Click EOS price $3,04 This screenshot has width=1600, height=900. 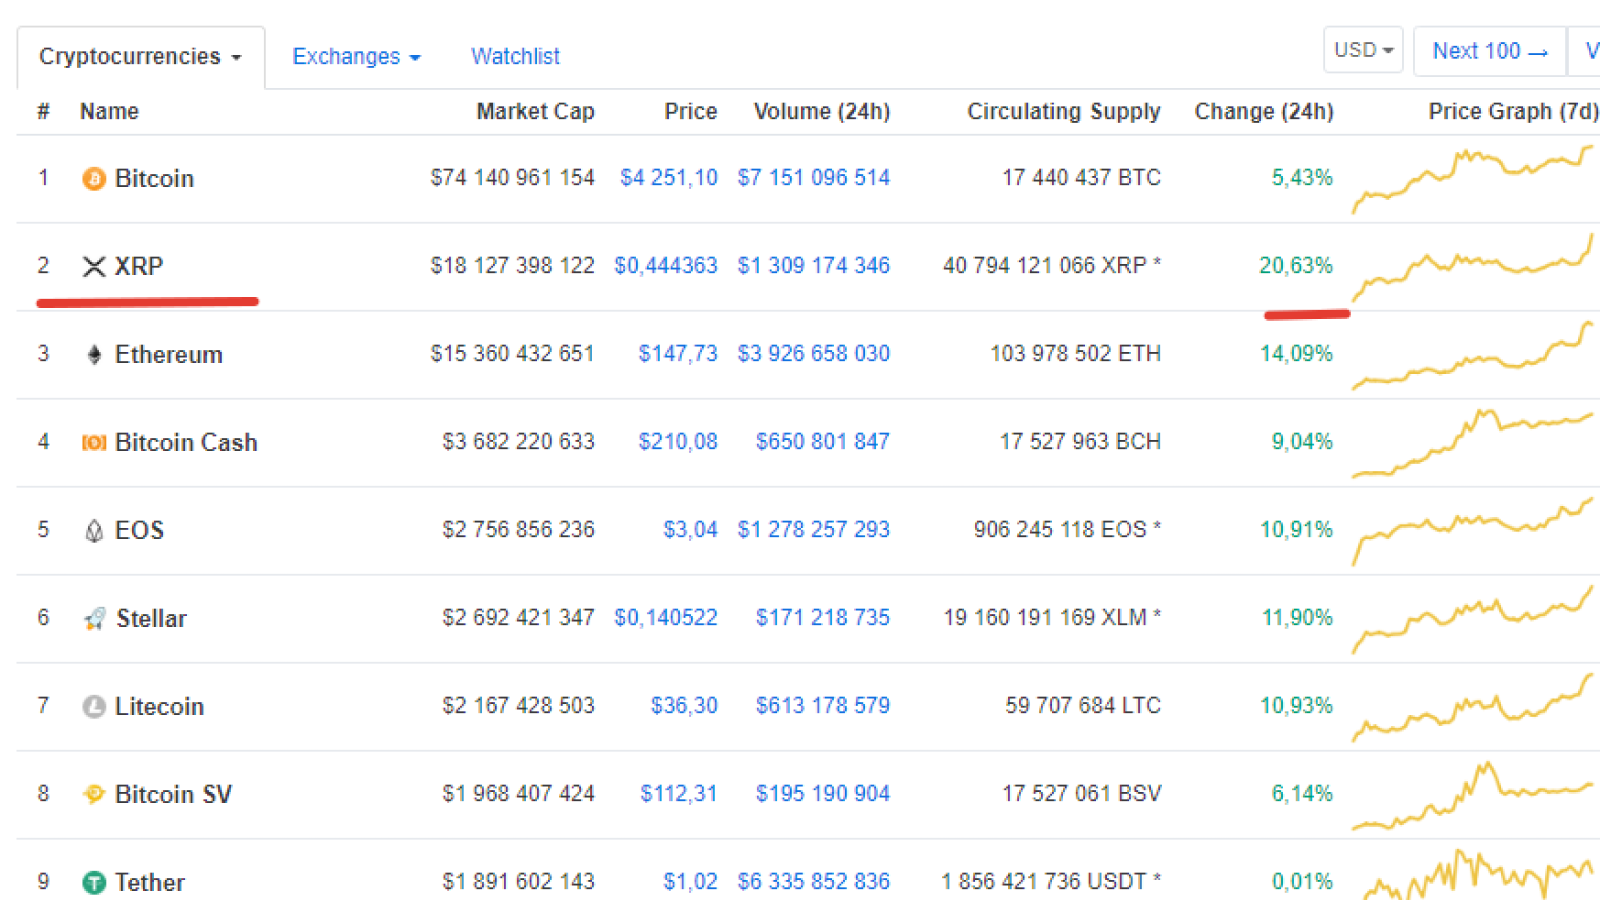(x=691, y=530)
